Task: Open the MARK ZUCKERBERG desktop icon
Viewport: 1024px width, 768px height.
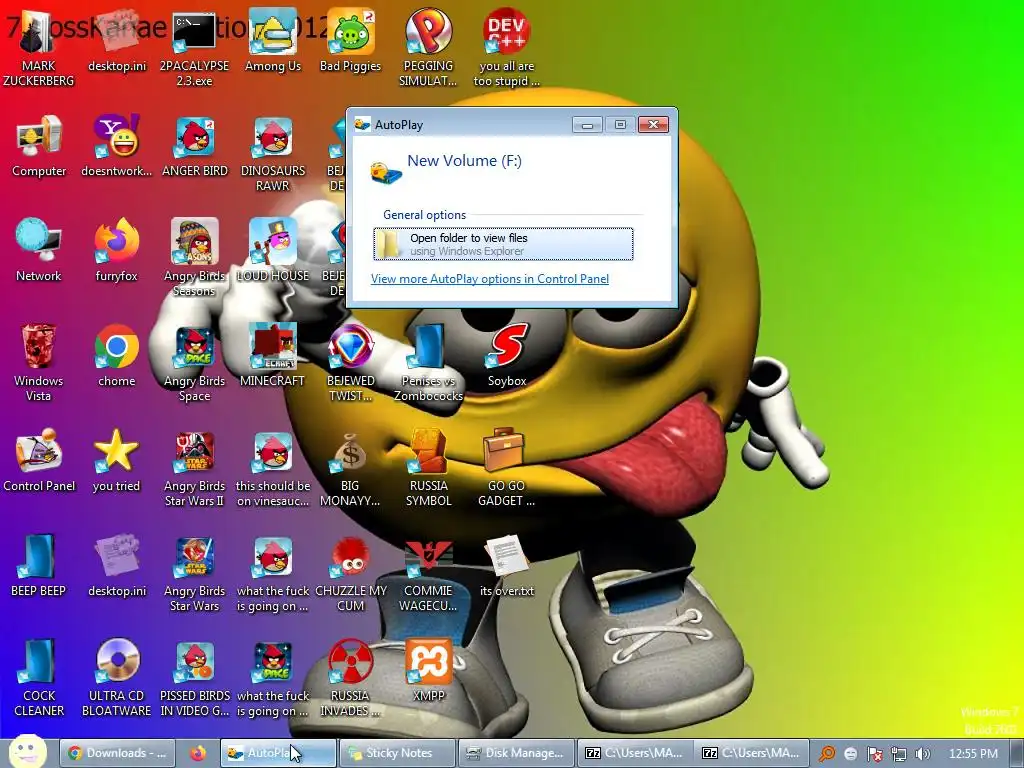Action: click(39, 47)
